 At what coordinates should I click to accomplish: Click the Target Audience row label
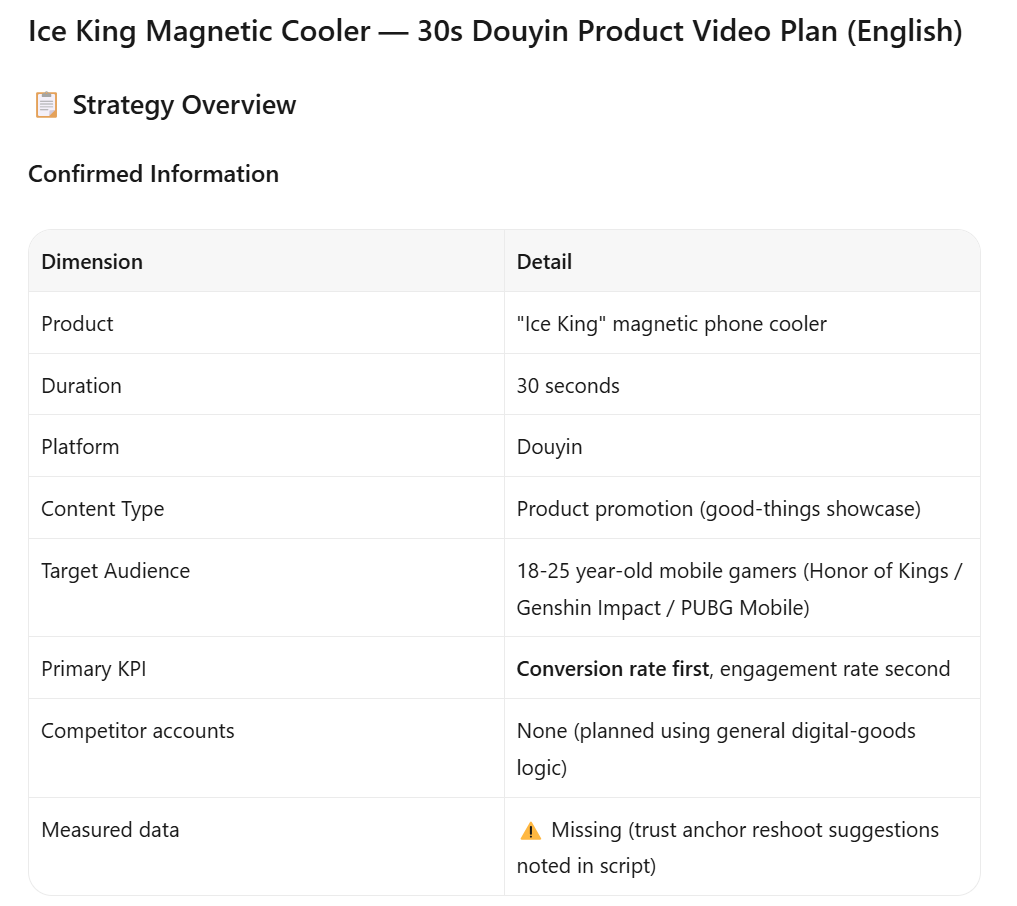pos(115,571)
